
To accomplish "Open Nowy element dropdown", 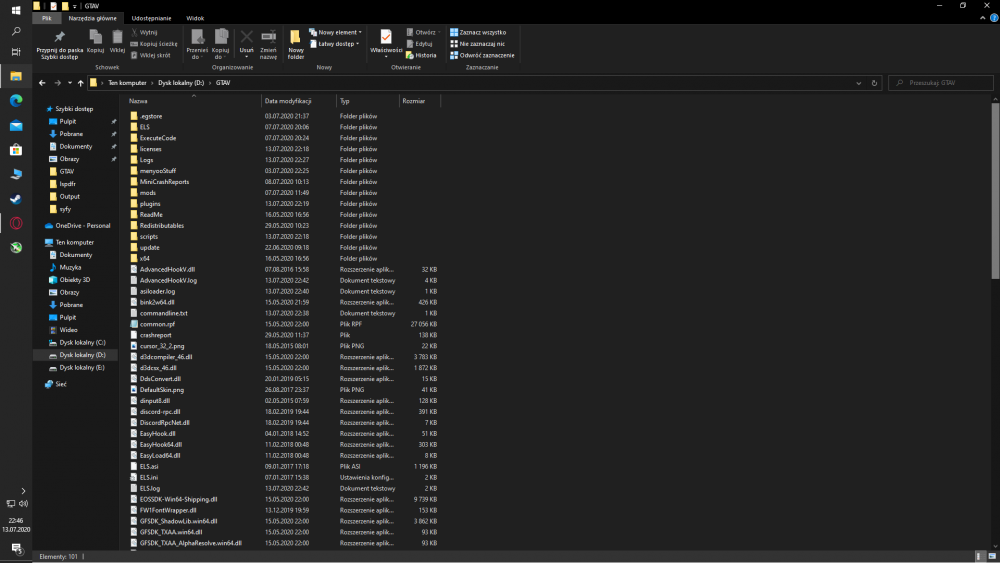I will [x=335, y=32].
